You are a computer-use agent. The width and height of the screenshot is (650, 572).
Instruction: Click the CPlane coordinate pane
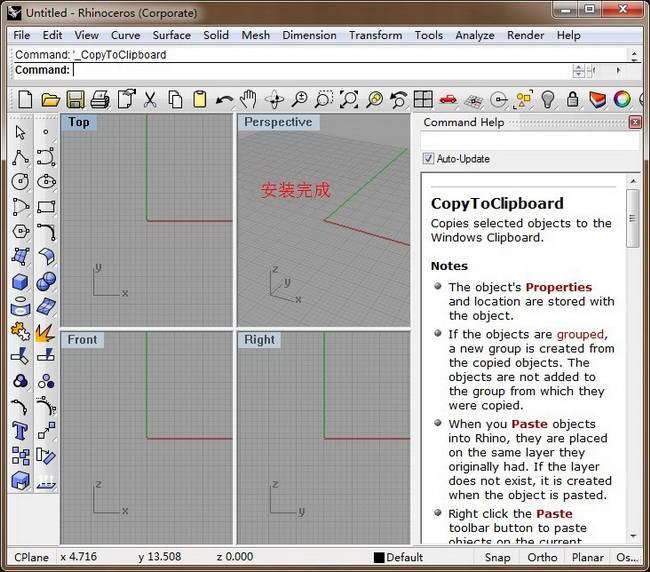click(32, 557)
